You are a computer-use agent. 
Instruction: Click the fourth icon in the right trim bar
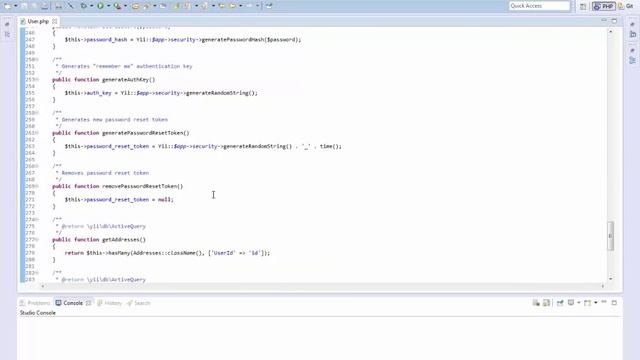[x=632, y=60]
